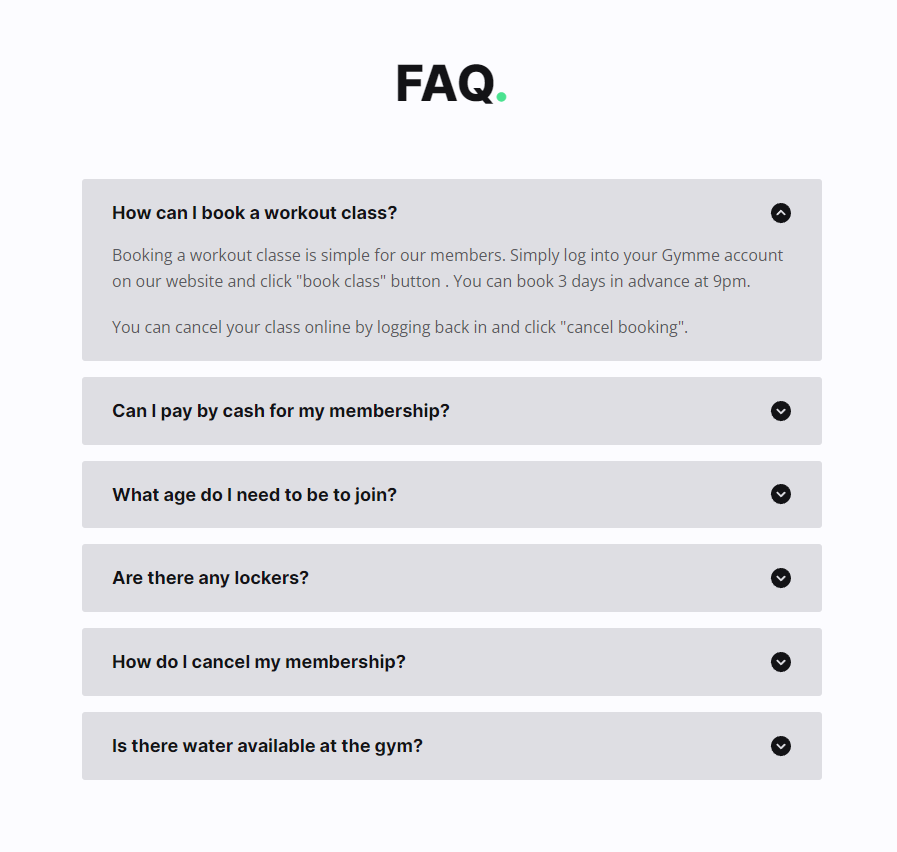Expand 'How do I cancel my membership?'
Image resolution: width=897 pixels, height=852 pixels.
pyautogui.click(x=259, y=662)
